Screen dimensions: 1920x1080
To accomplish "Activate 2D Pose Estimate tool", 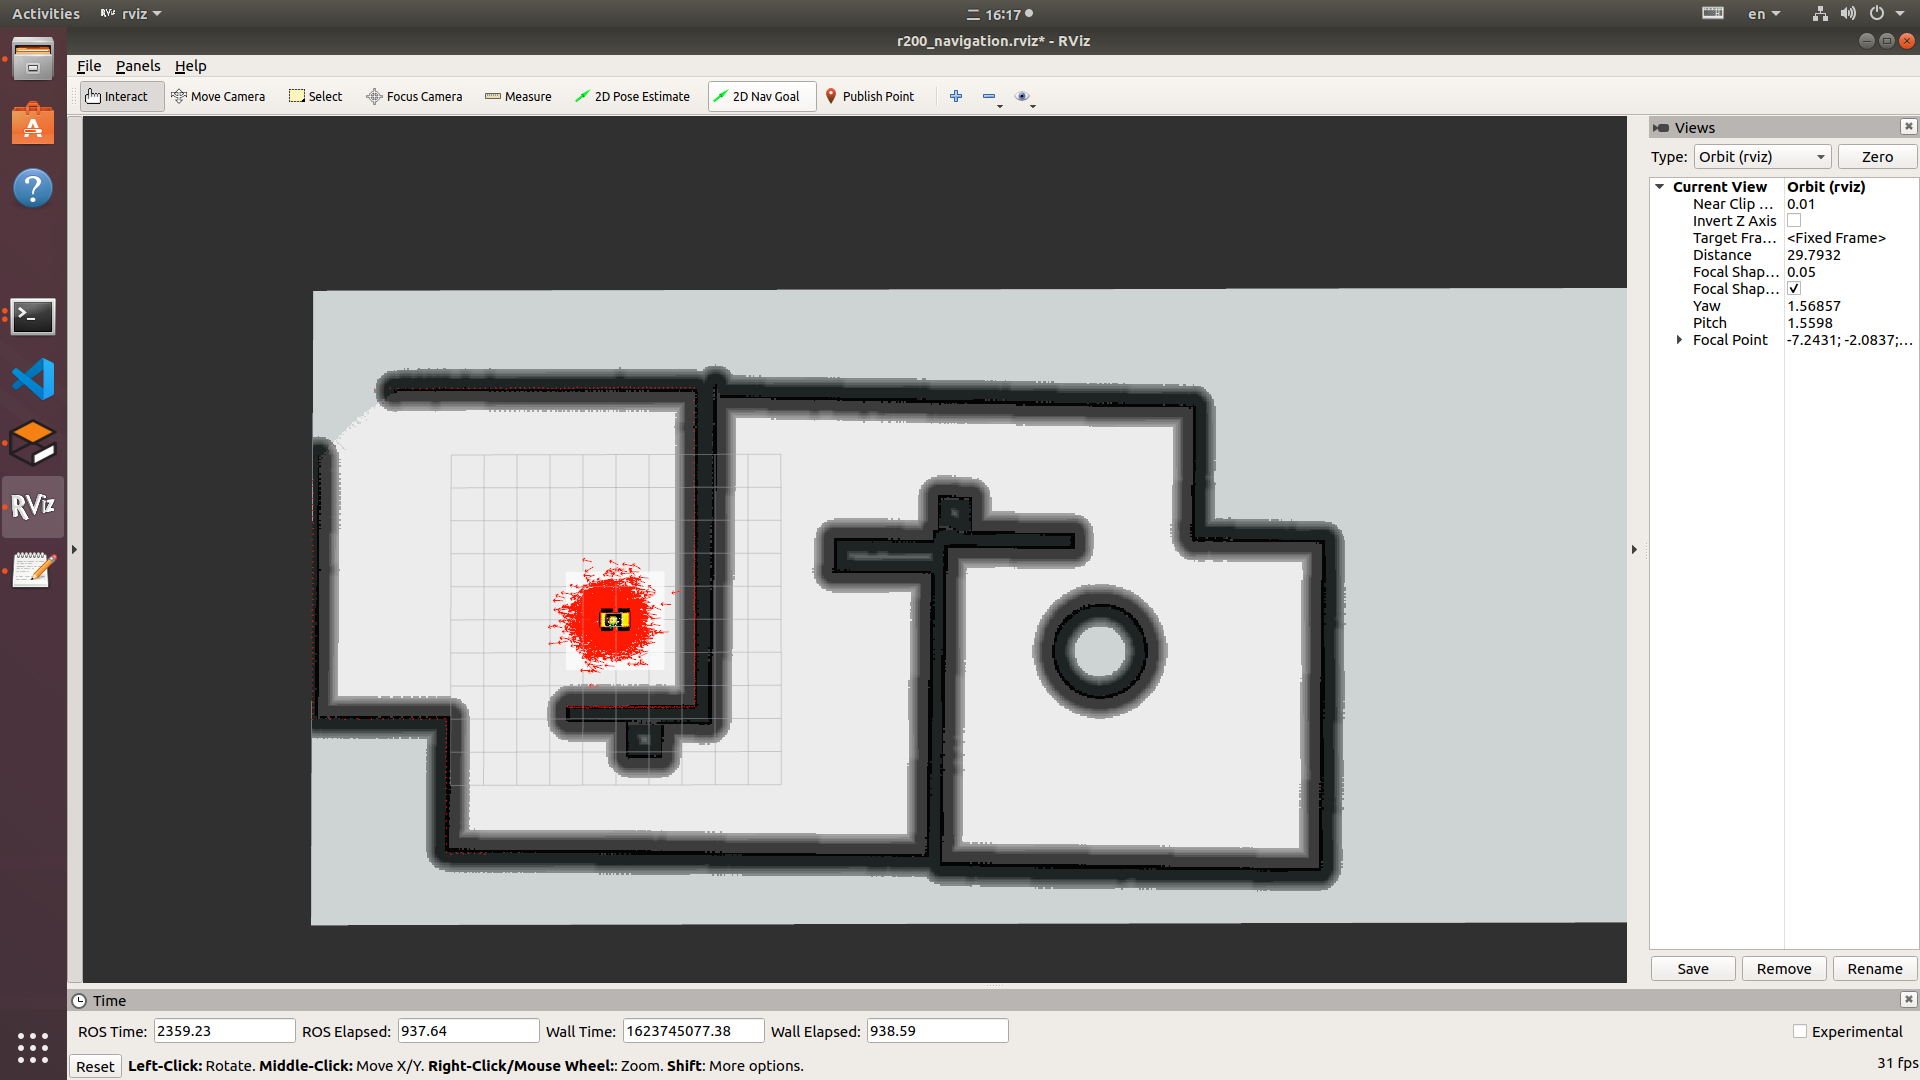I will point(632,96).
